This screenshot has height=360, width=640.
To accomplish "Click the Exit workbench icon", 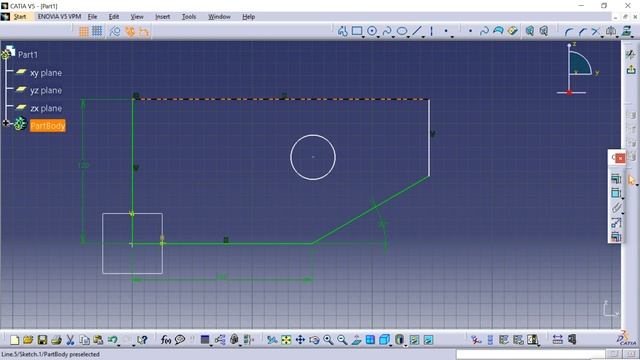I will (631, 69).
